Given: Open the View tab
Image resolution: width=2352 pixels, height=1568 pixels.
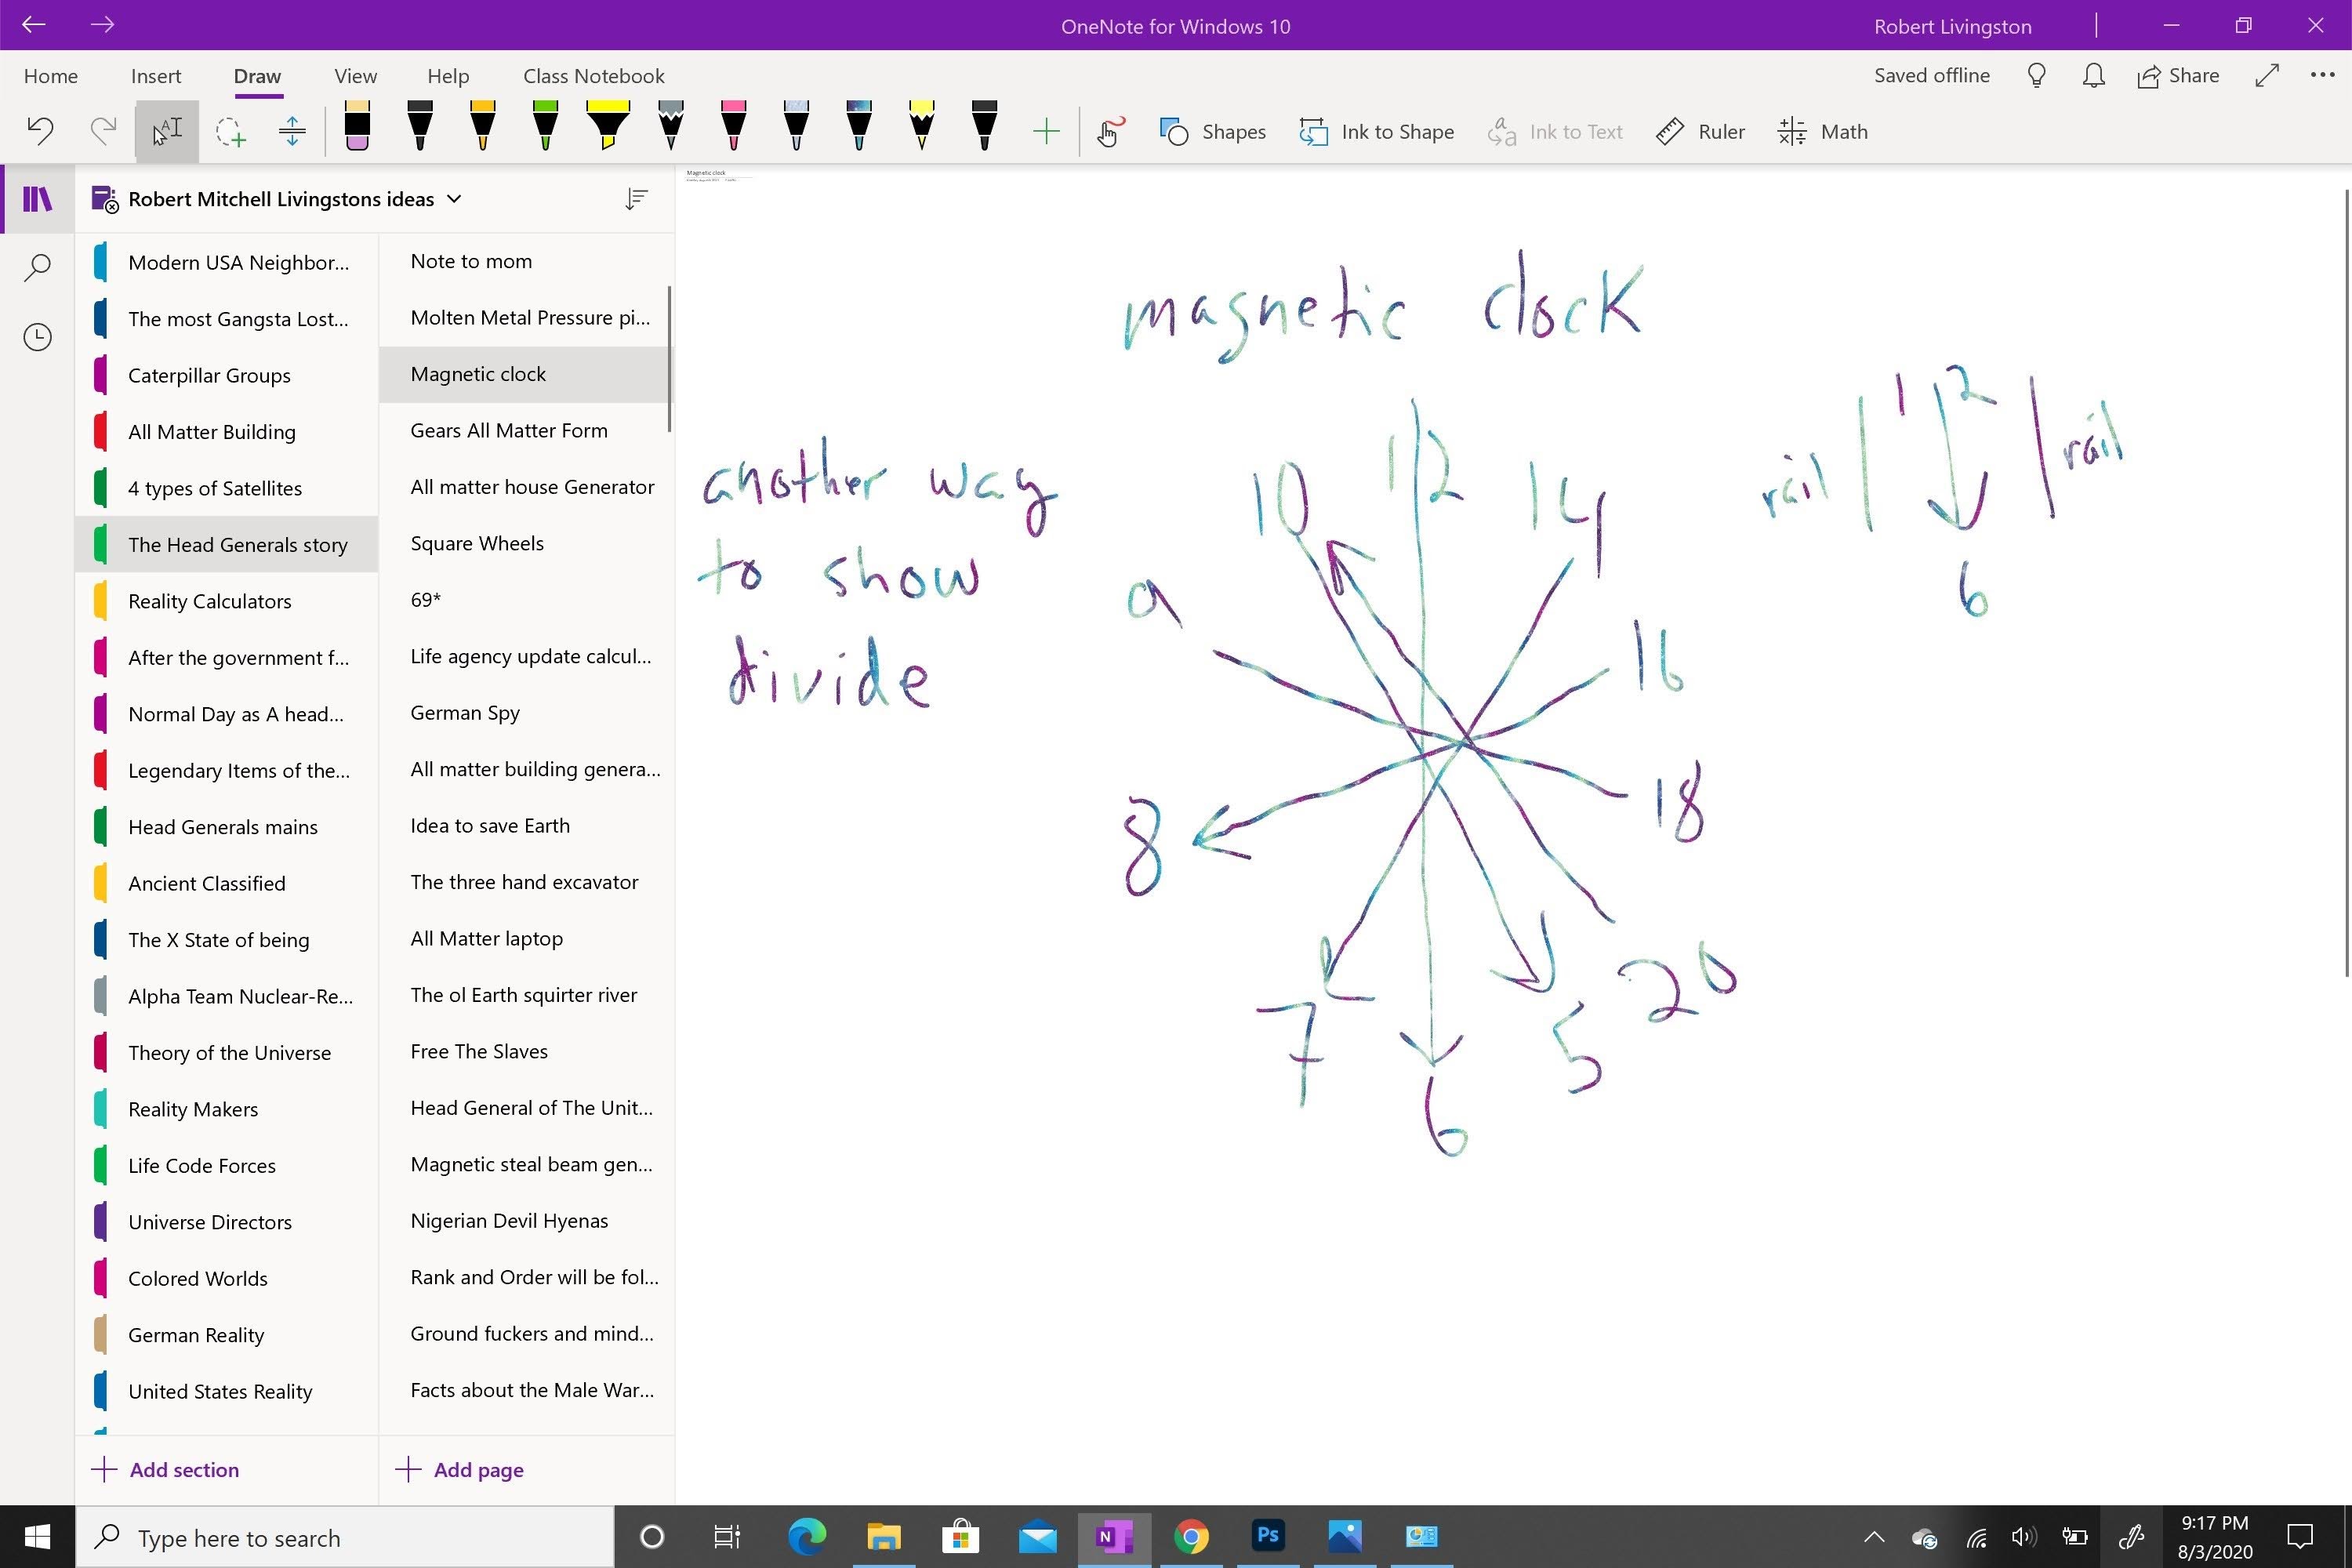Looking at the screenshot, I should (x=355, y=76).
